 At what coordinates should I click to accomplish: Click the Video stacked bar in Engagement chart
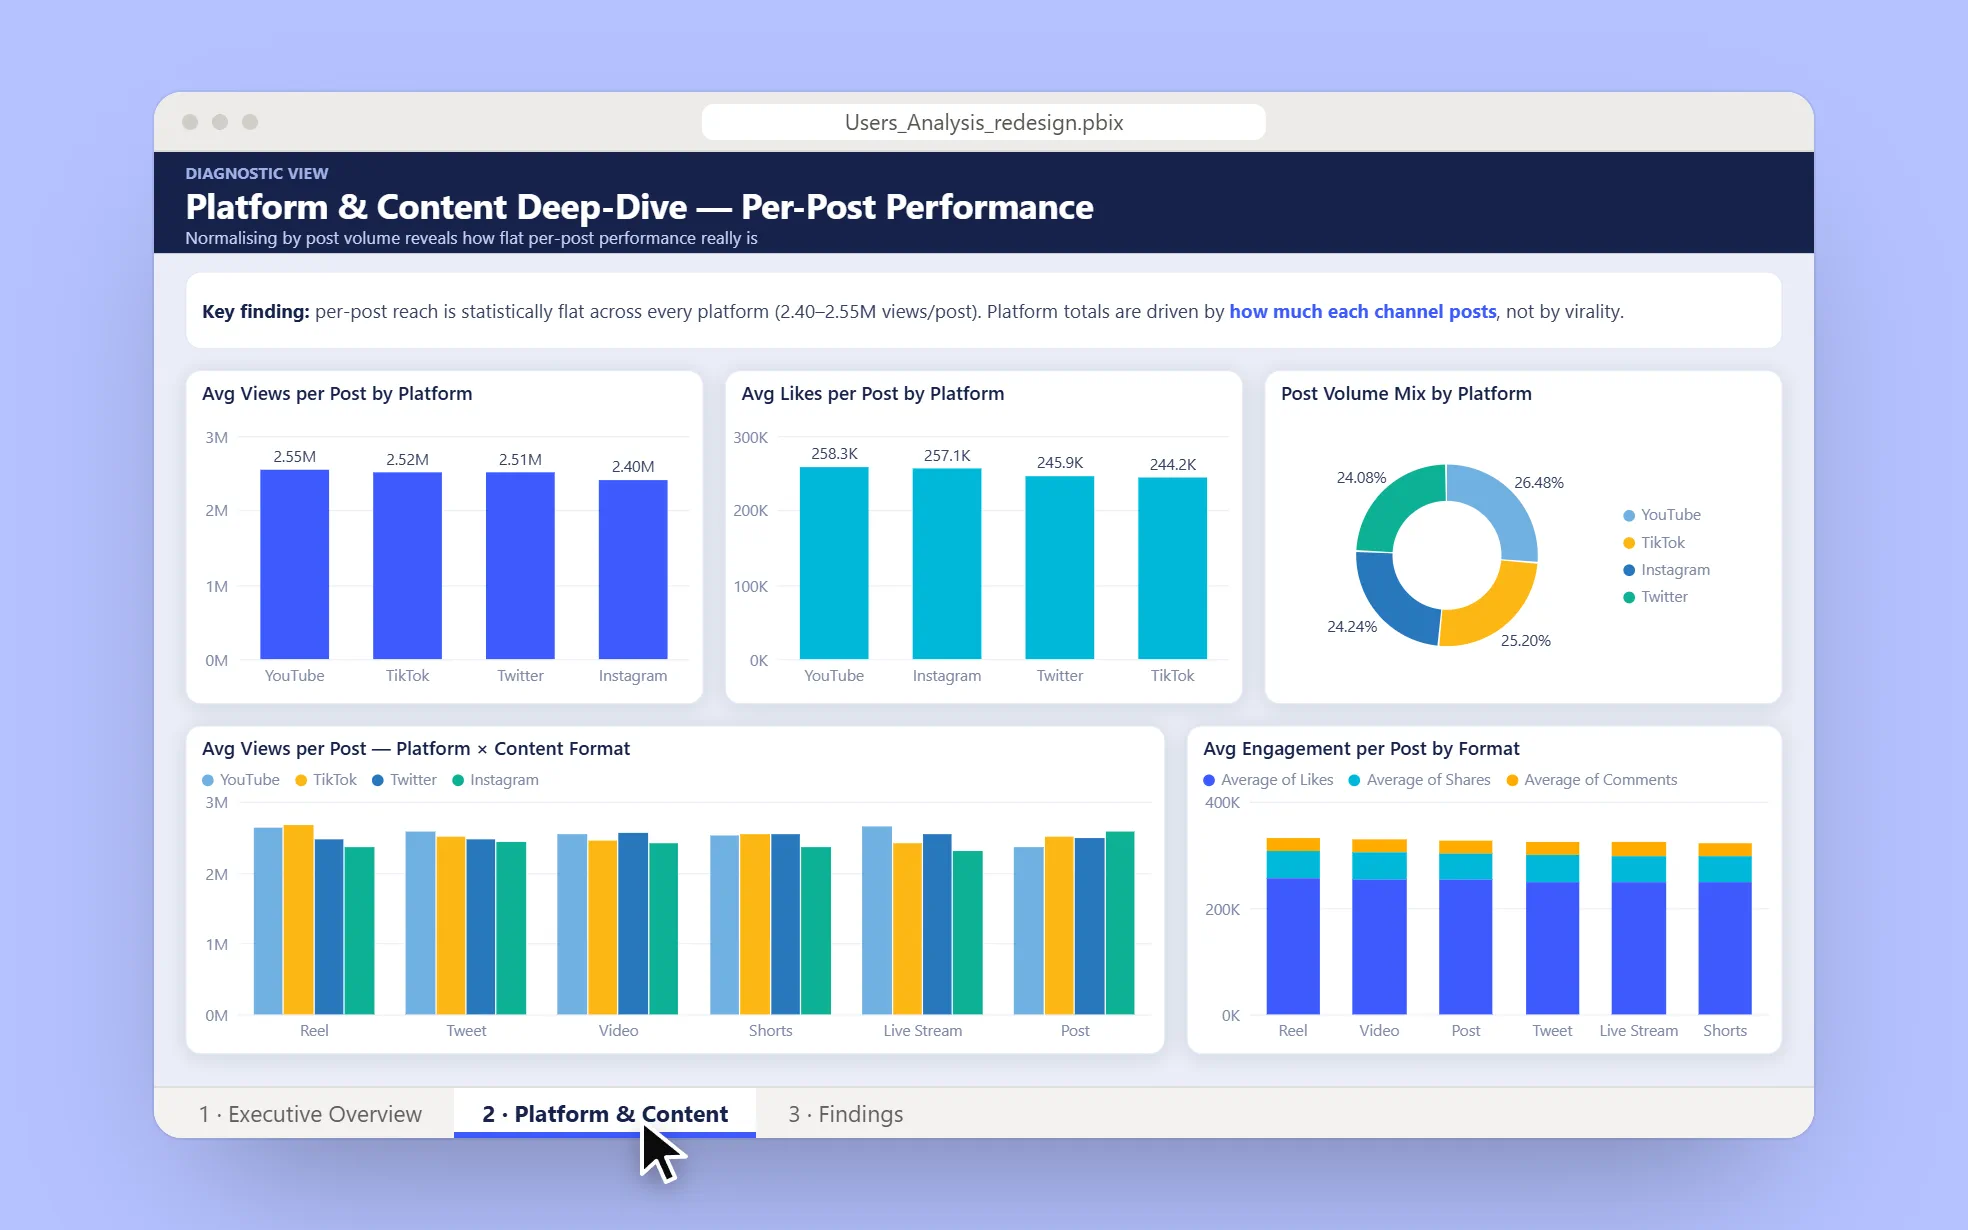1379,927
